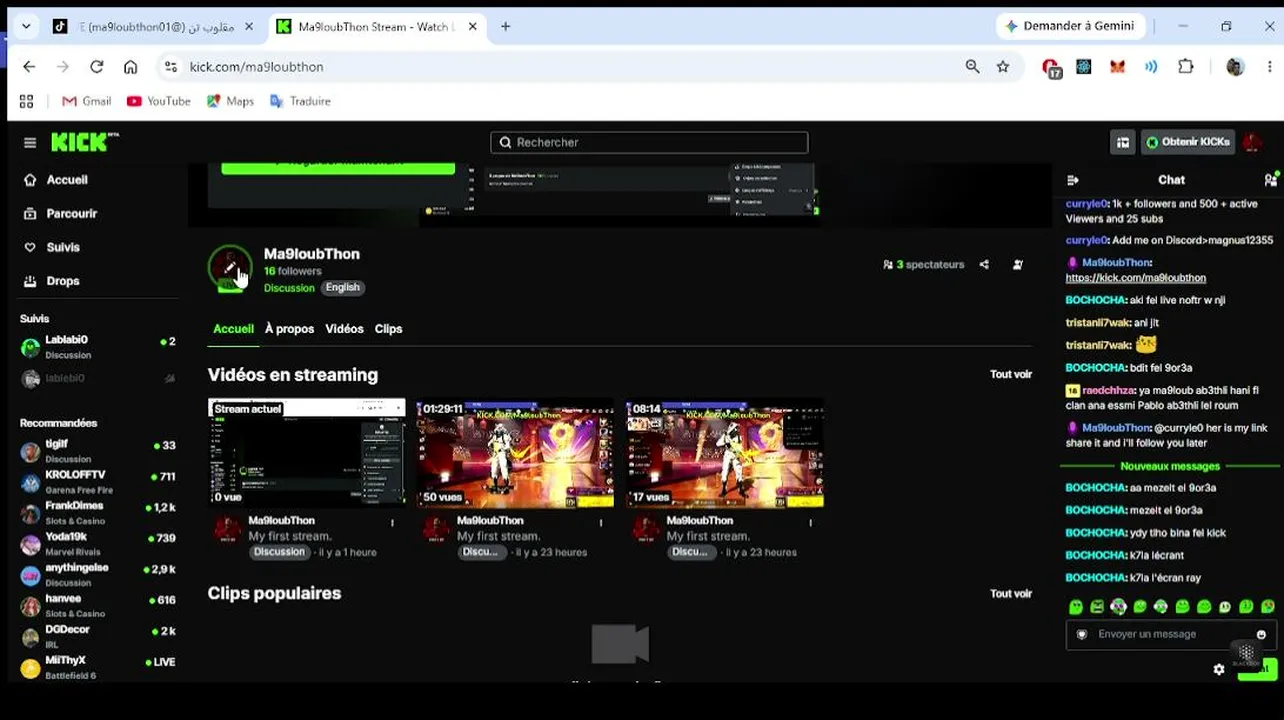This screenshot has width=1284, height=720.
Task: Click Tout voir for Vidéos en streaming
Action: click(x=1011, y=374)
